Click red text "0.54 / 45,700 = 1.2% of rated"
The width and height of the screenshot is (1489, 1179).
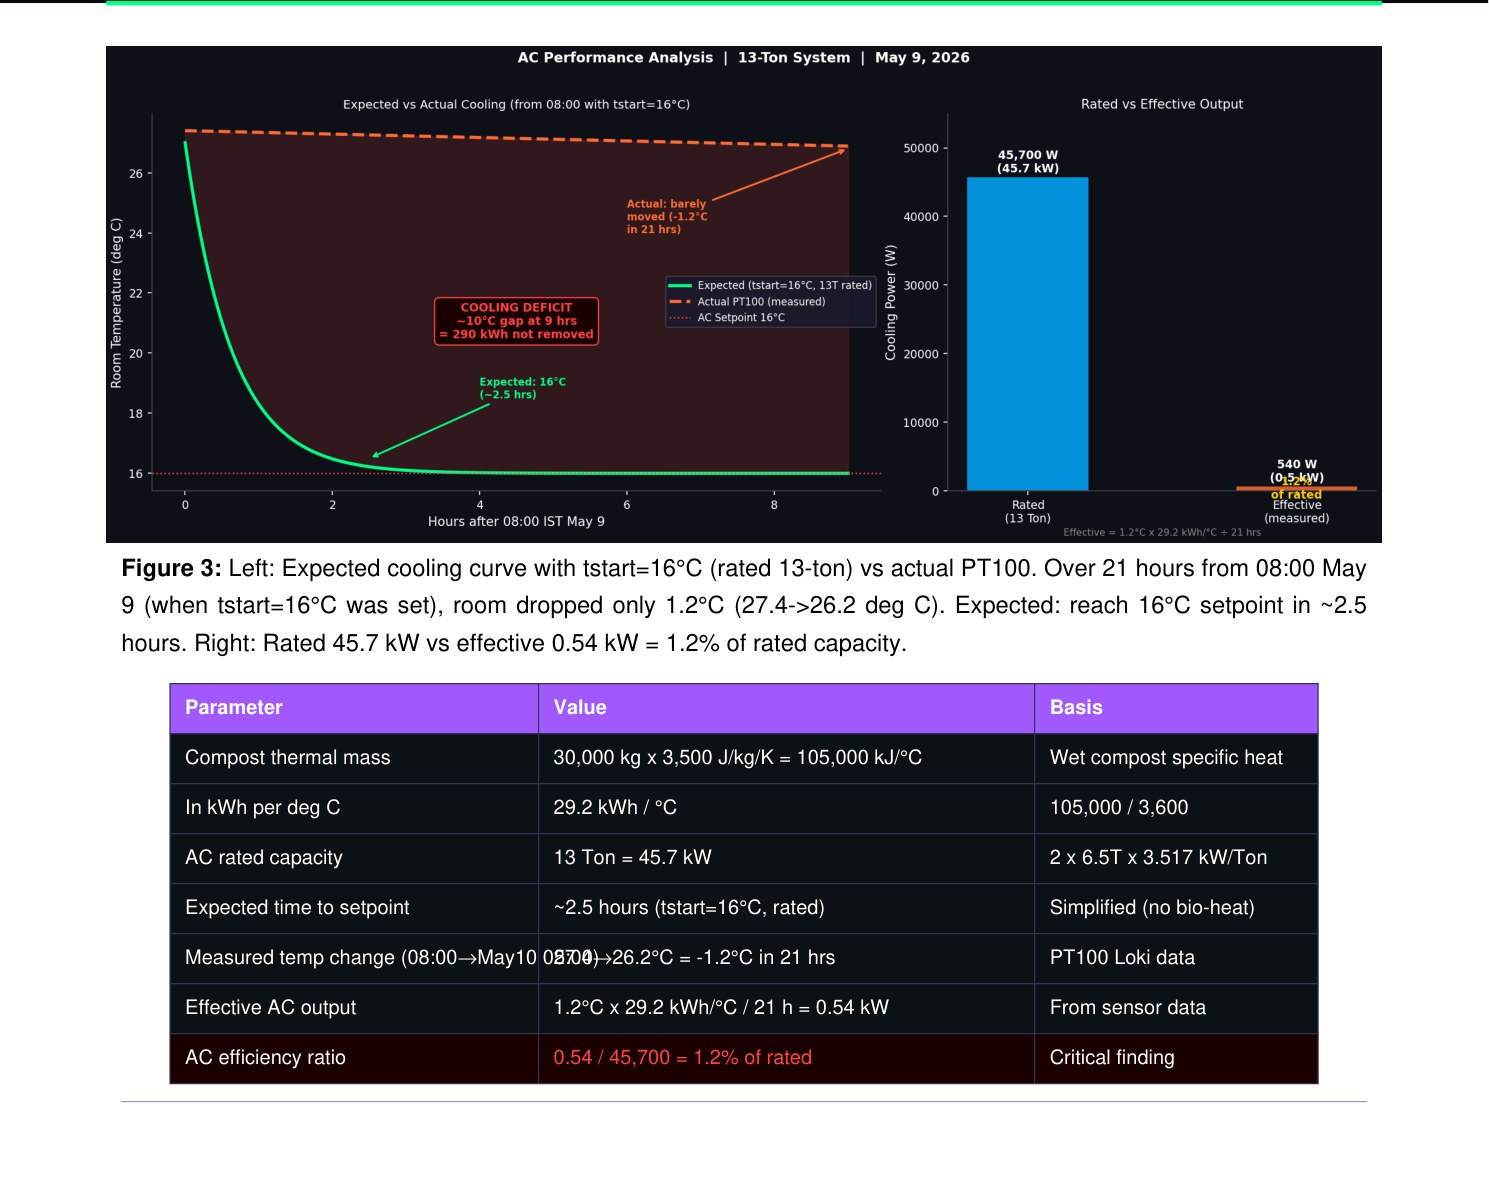(682, 1057)
